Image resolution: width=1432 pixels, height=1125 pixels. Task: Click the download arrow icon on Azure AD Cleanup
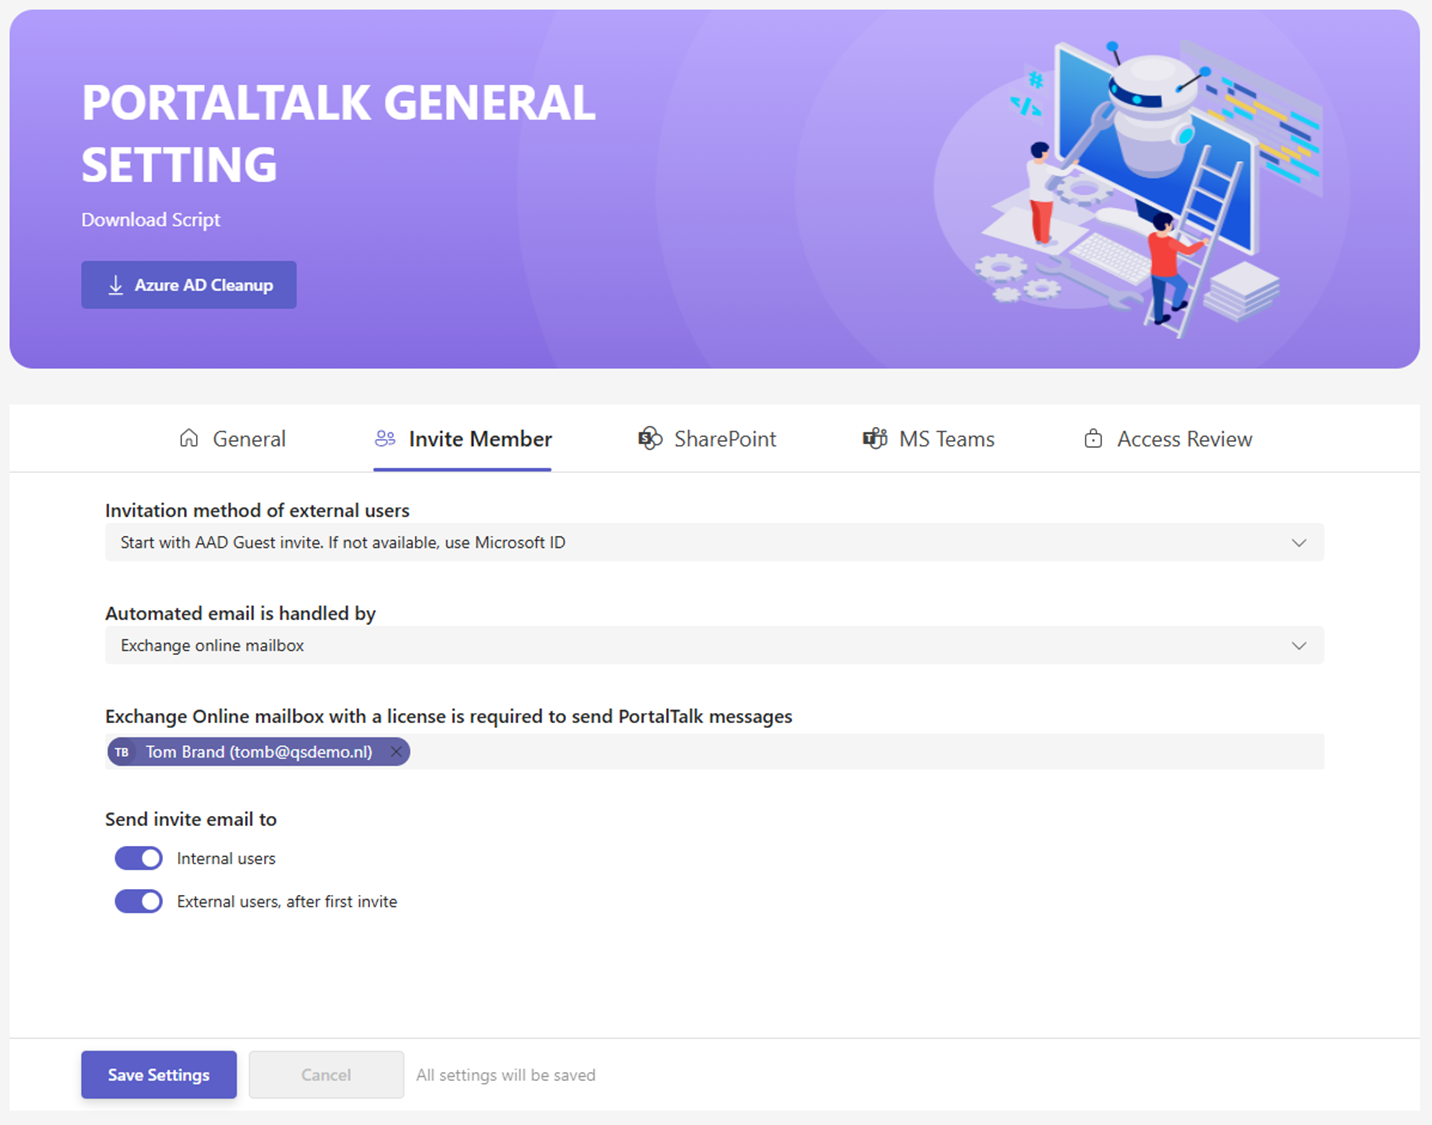[116, 285]
